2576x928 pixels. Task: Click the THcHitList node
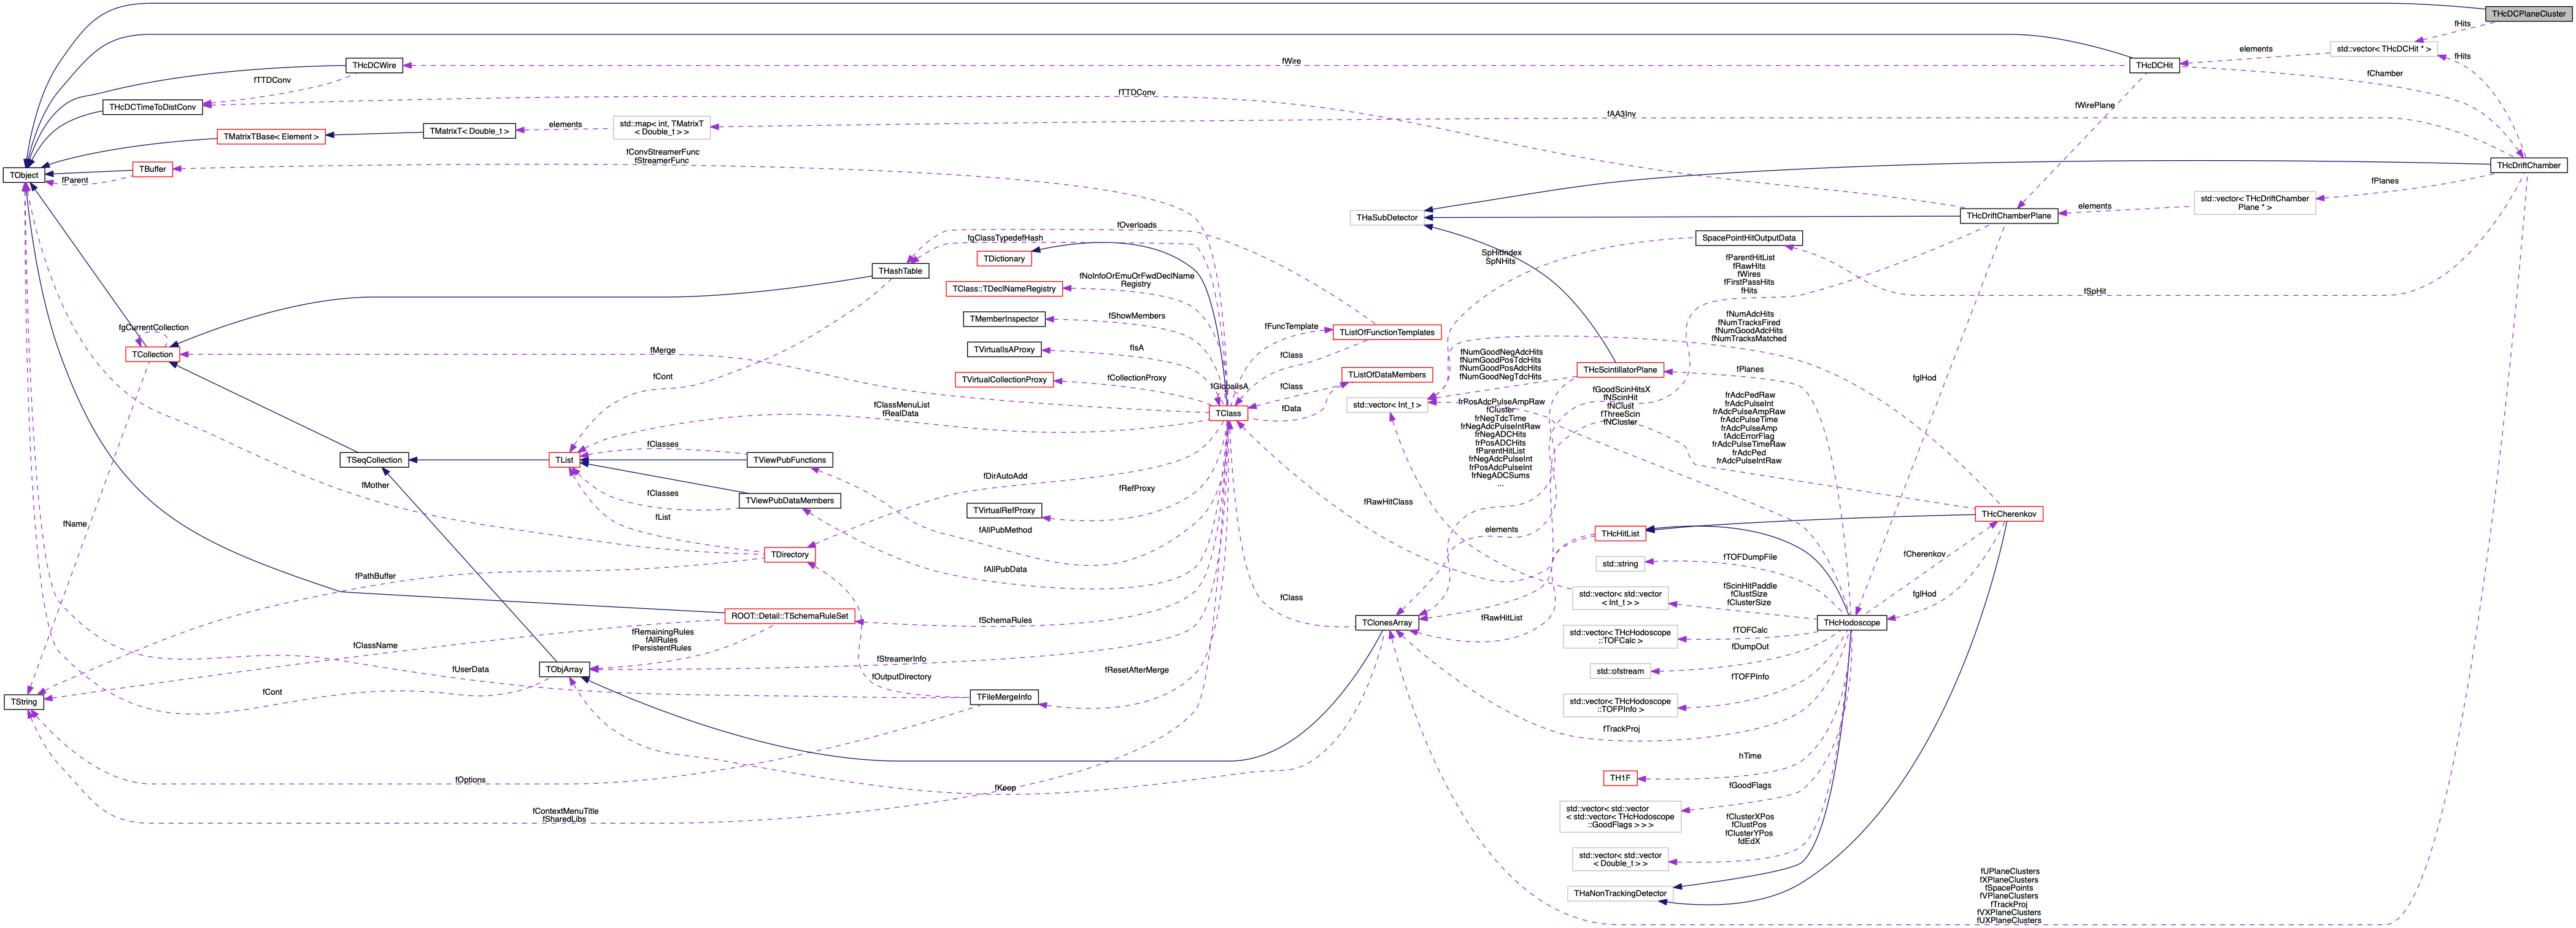[x=1620, y=534]
